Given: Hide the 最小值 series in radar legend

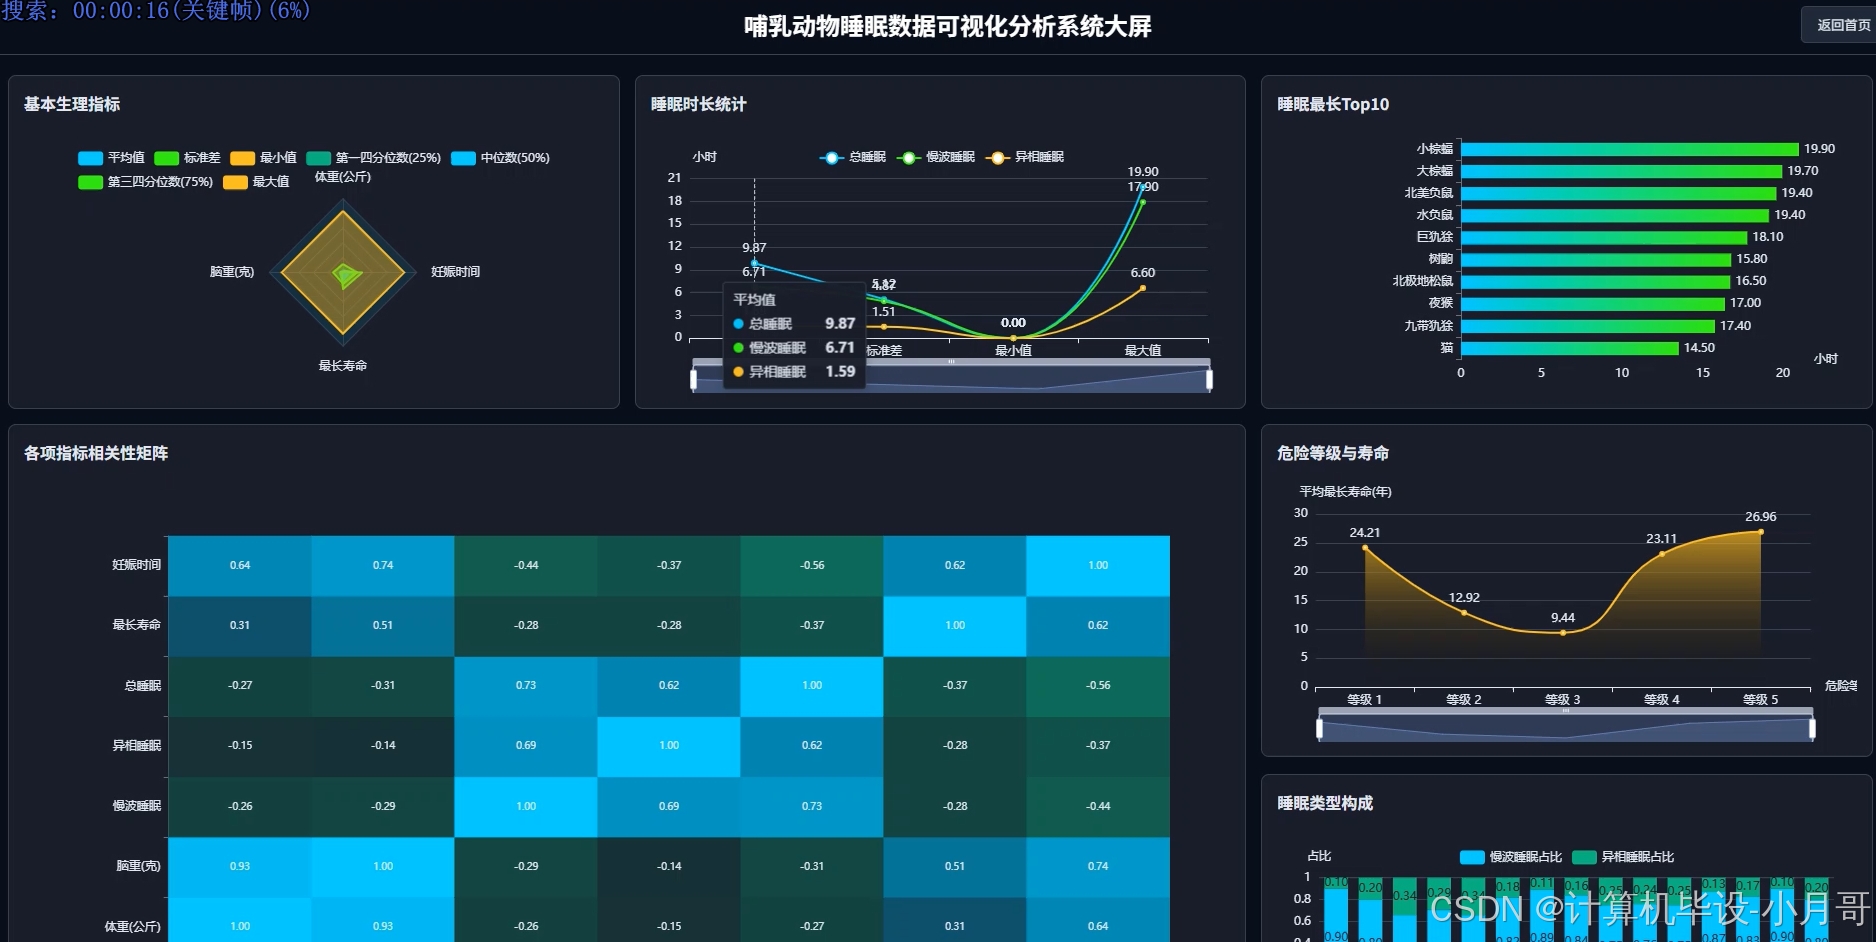Looking at the screenshot, I should [263, 158].
